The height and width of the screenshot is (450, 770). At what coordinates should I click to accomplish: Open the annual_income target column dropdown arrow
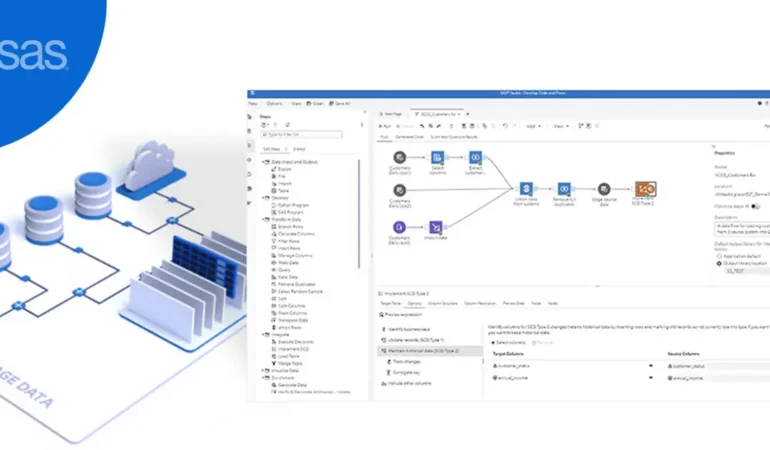coord(651,378)
